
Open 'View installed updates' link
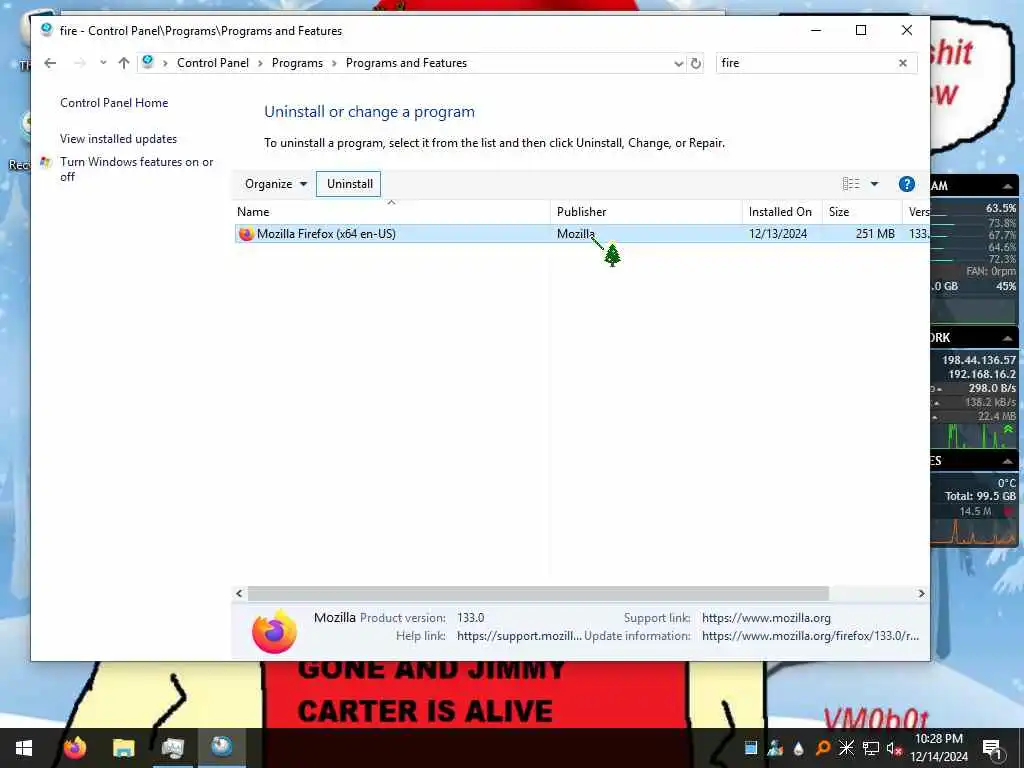(118, 138)
